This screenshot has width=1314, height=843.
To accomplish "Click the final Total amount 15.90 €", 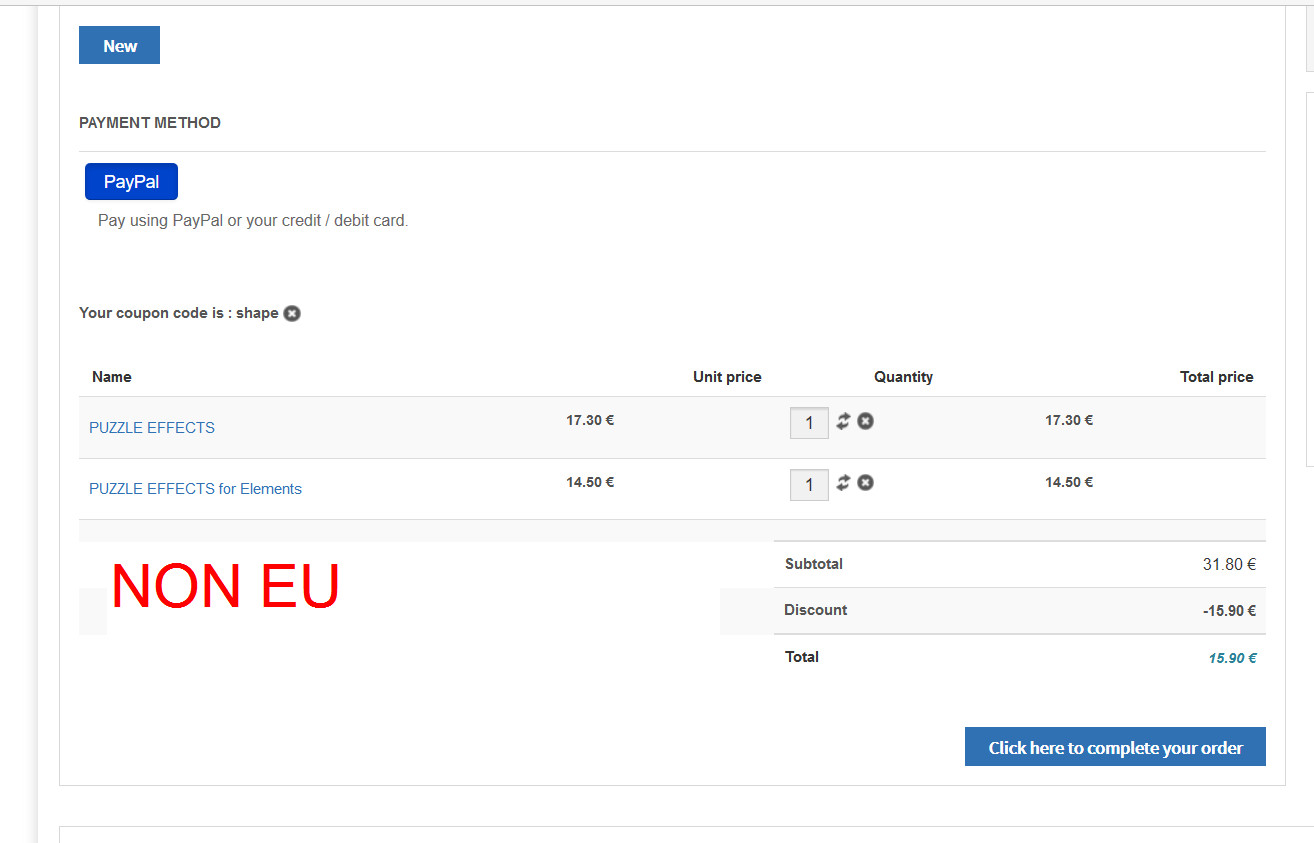I will click(x=1232, y=658).
